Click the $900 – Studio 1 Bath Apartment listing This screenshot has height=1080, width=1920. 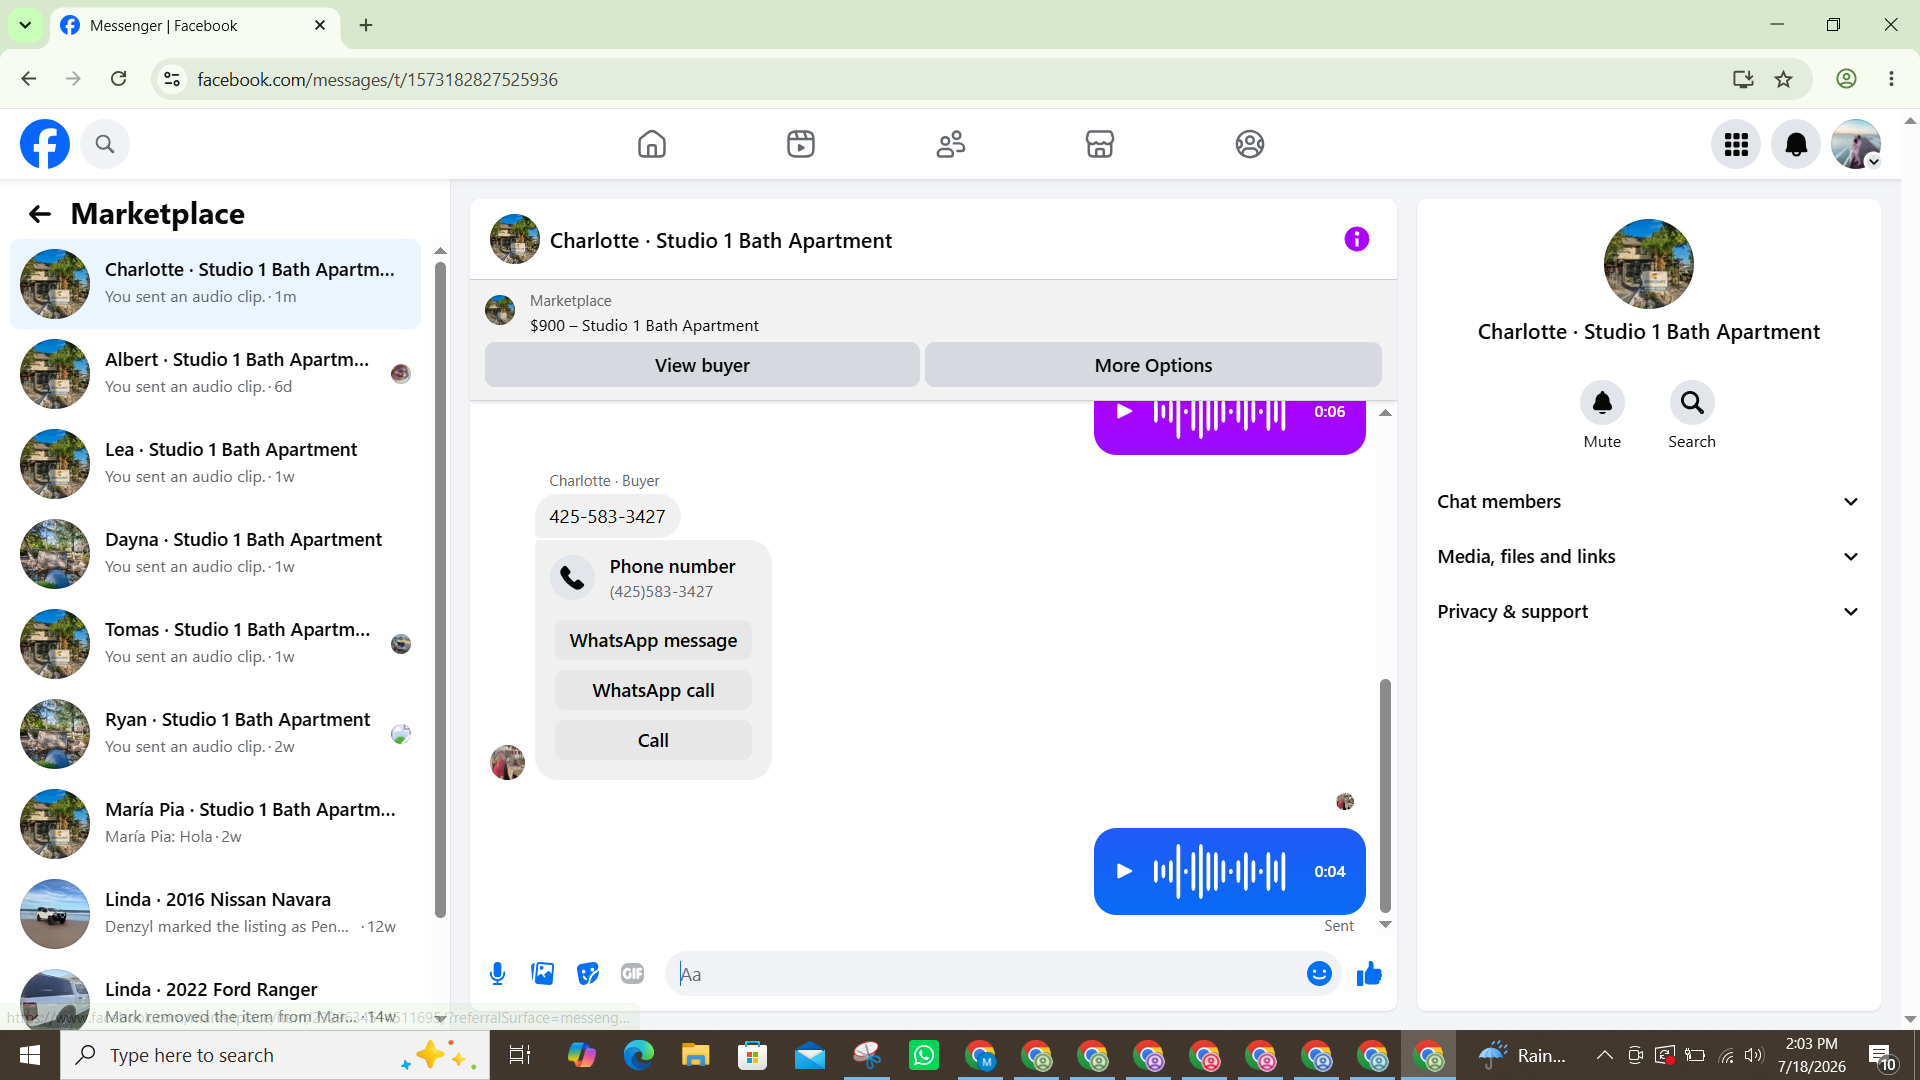tap(644, 325)
